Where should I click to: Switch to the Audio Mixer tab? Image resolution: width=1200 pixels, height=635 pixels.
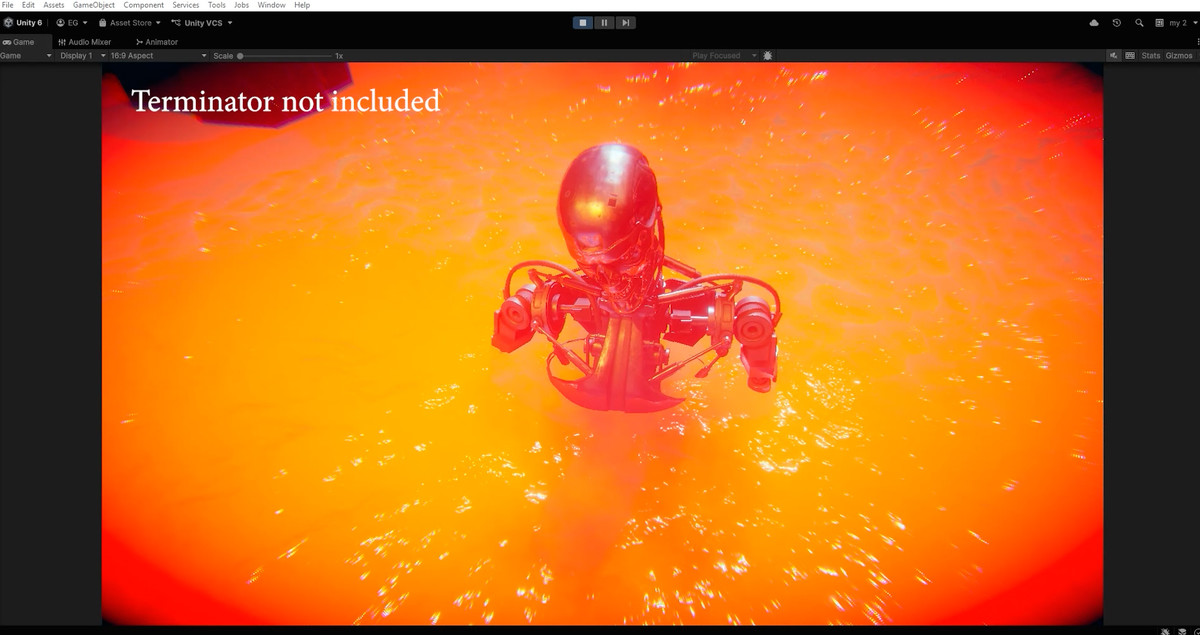(85, 42)
